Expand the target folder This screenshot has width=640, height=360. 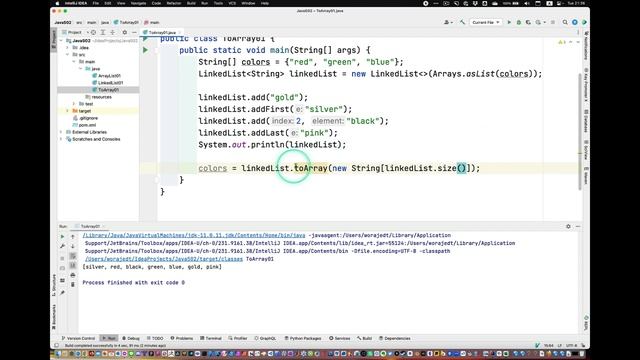click(68, 111)
